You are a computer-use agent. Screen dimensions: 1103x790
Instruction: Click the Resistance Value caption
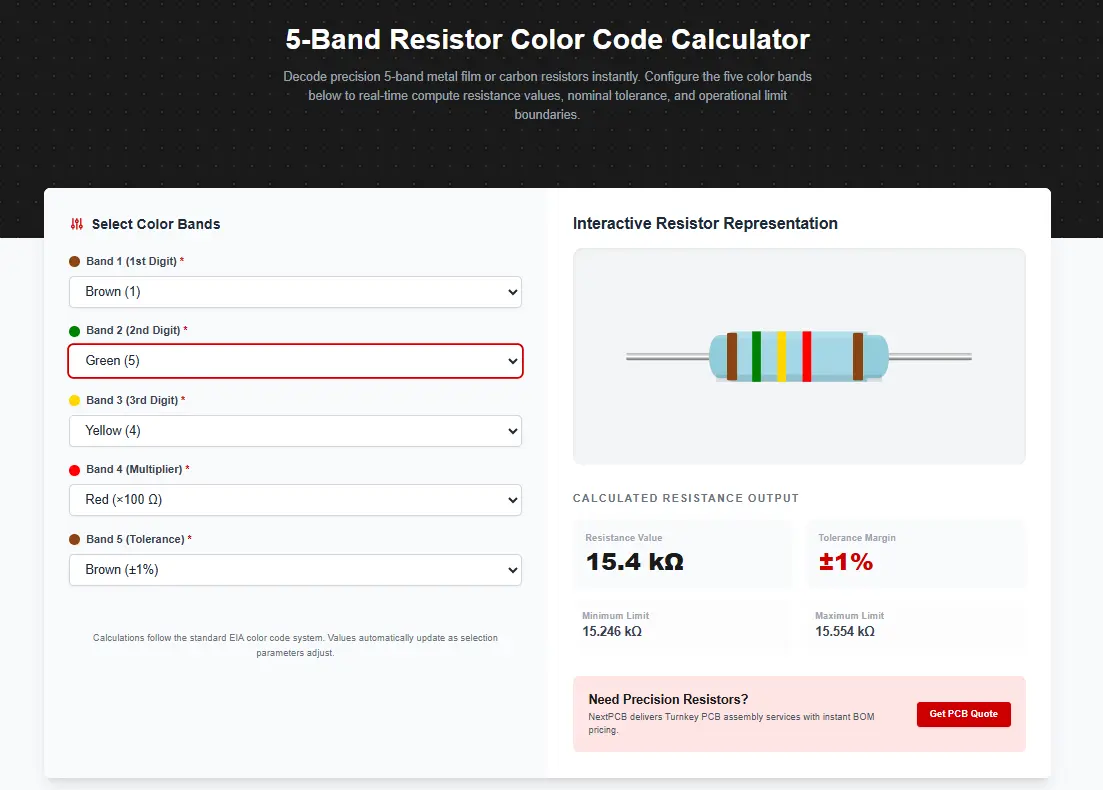(624, 537)
